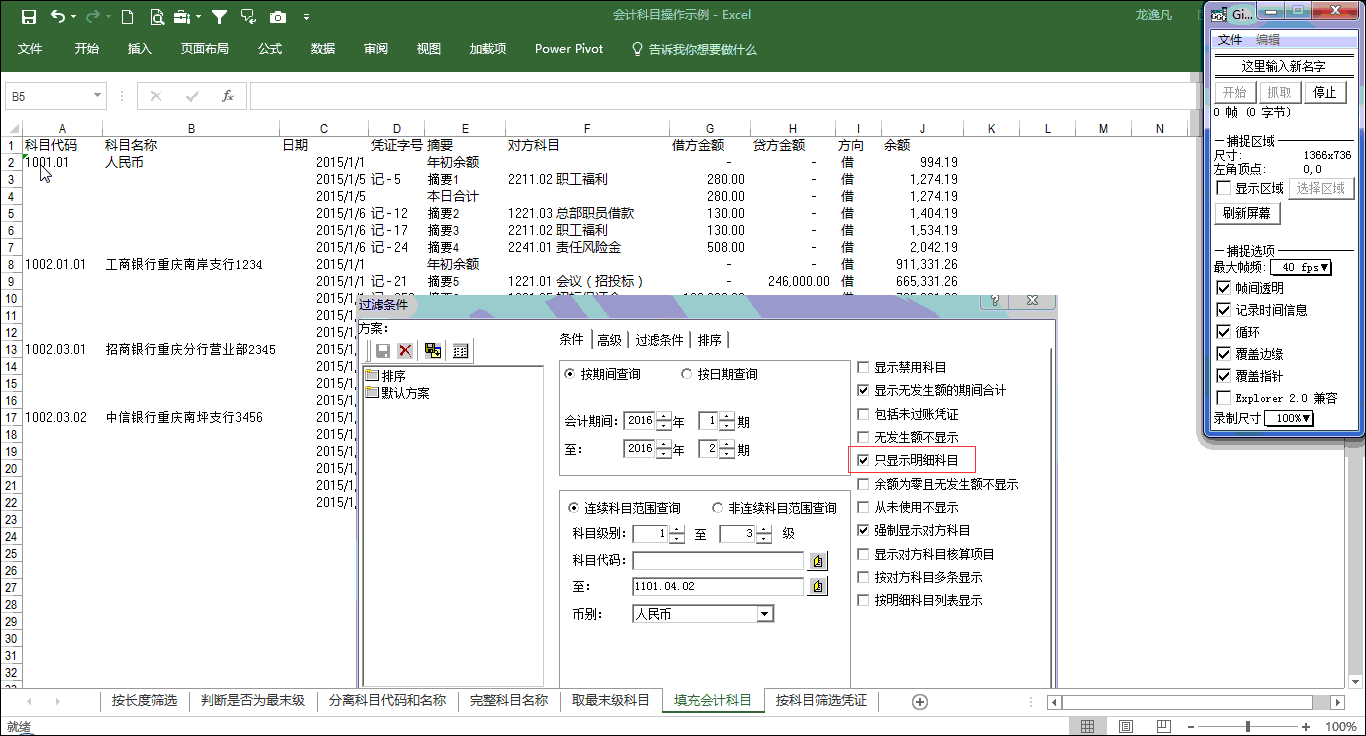Toggle the filter funnel icon

[x=219, y=17]
